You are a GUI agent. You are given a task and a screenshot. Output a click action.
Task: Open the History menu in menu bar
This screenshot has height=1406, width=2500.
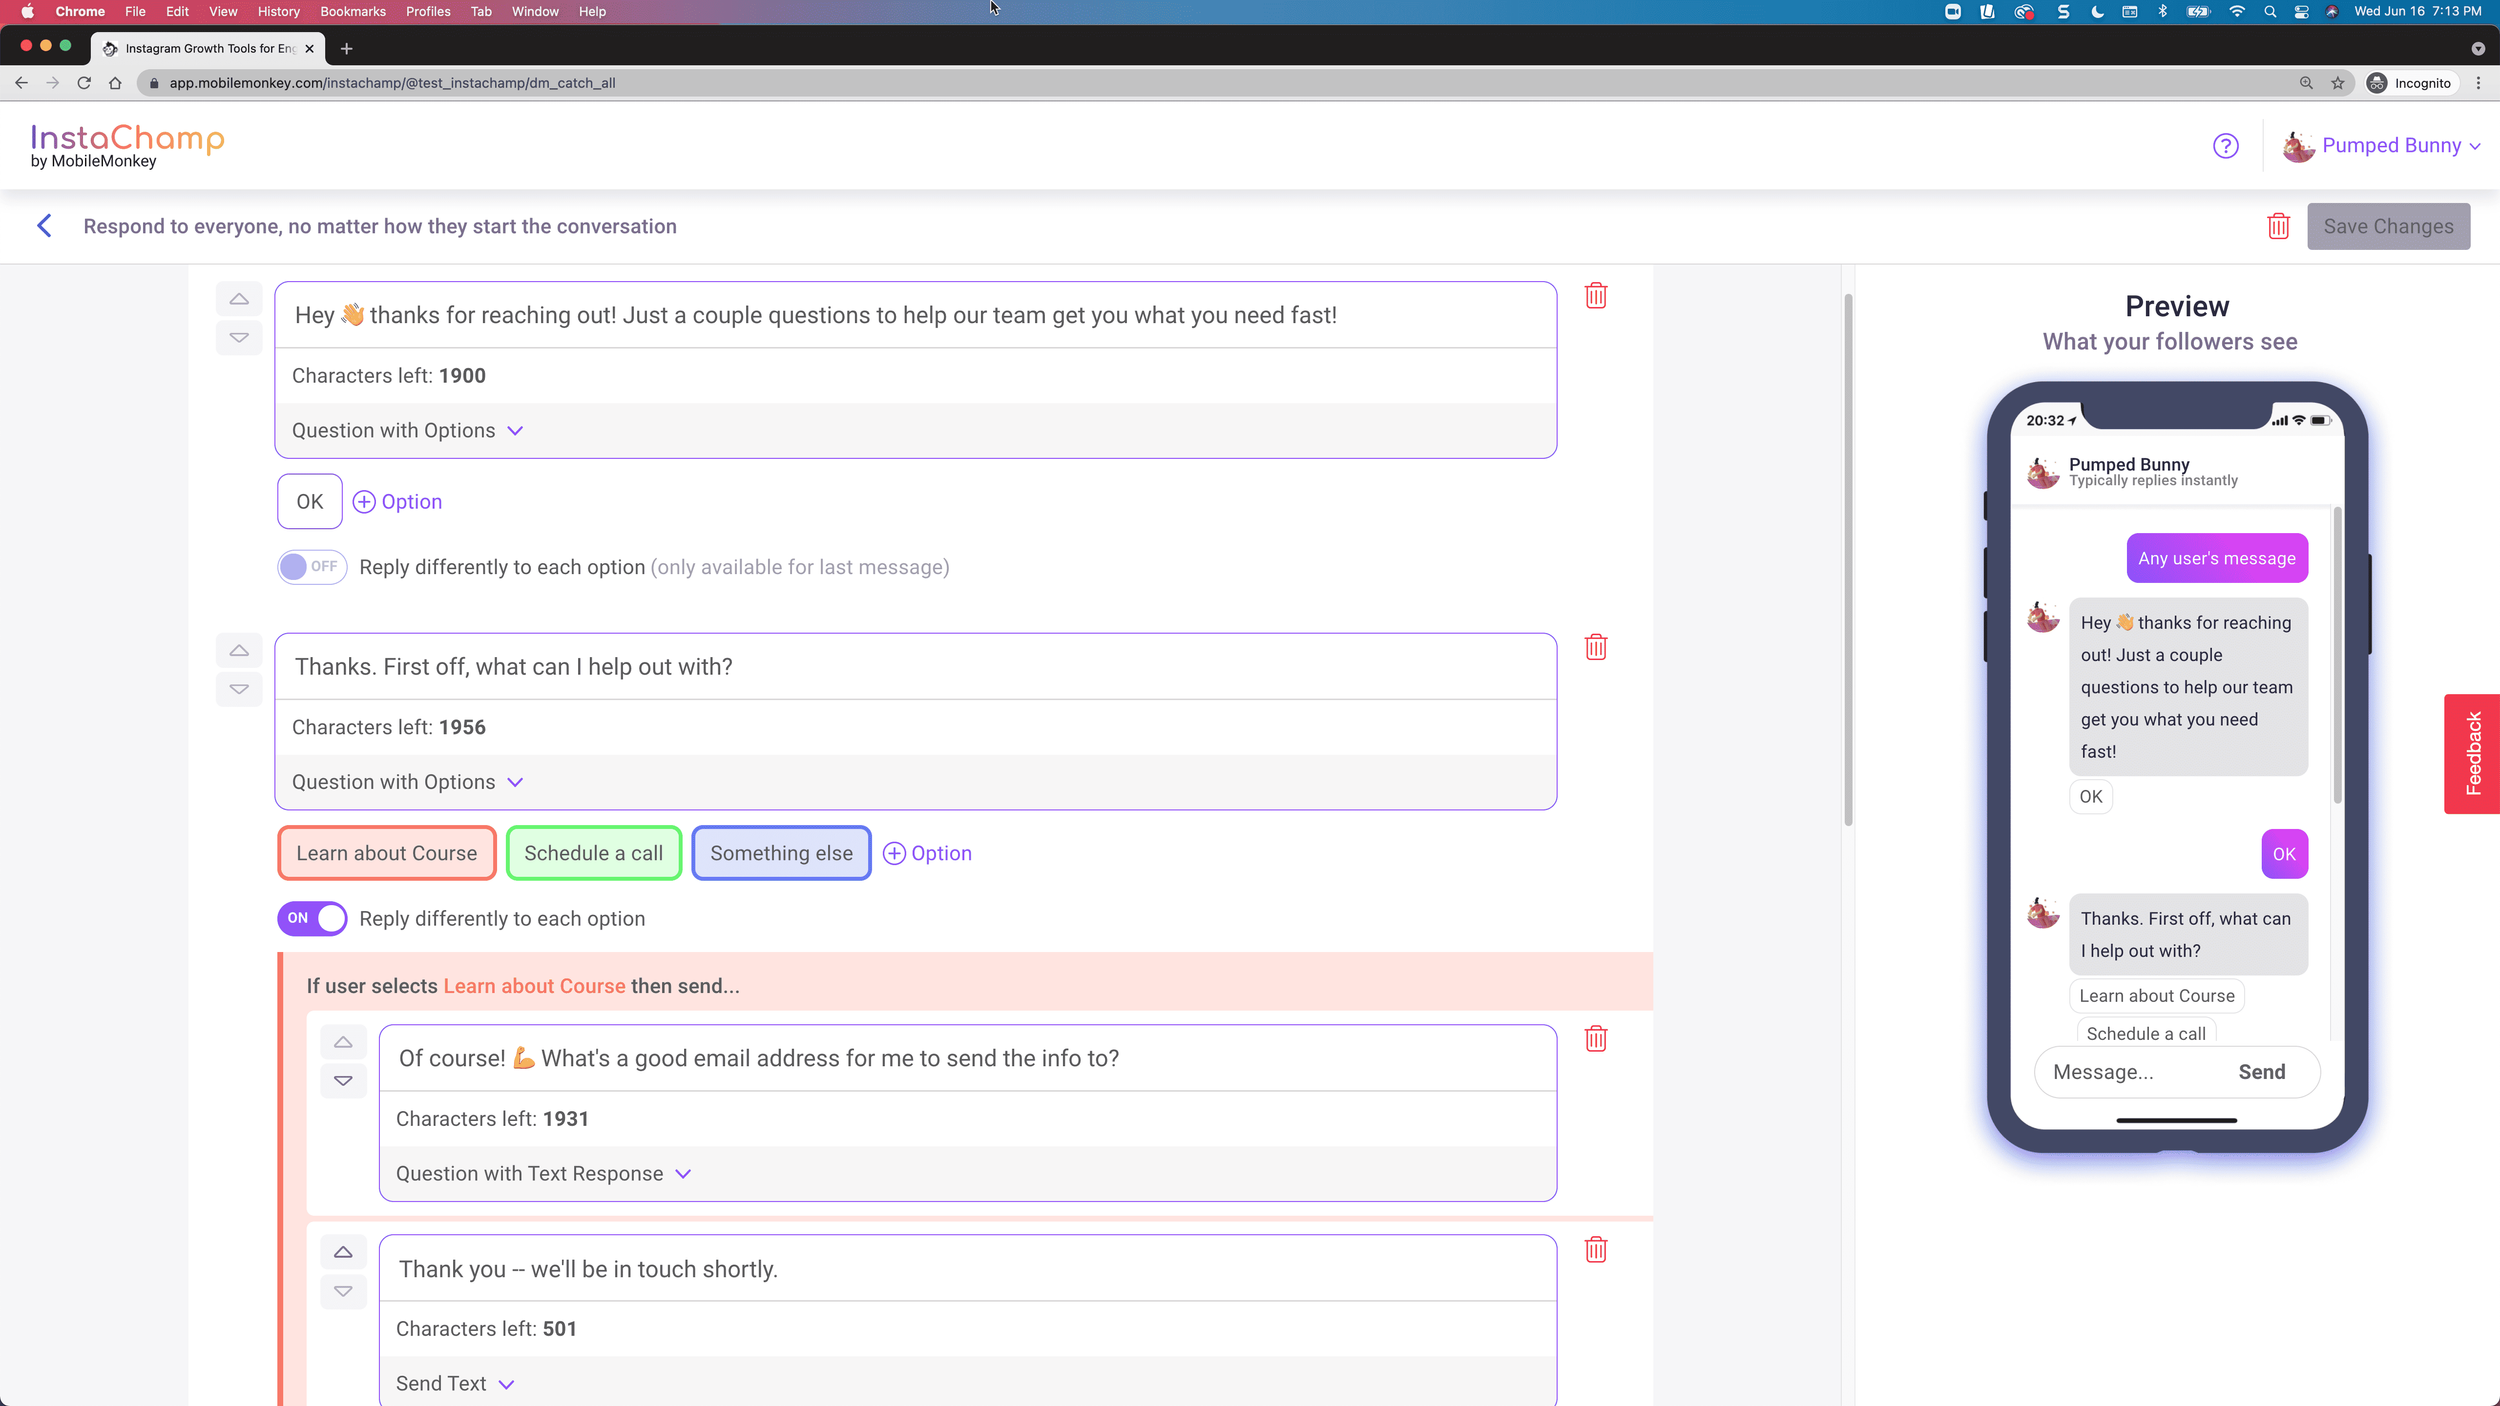pos(278,12)
